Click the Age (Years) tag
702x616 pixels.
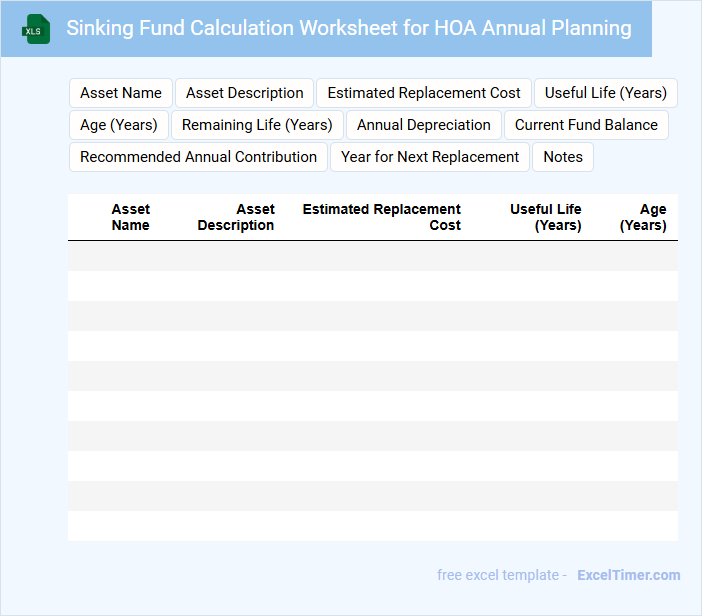click(119, 125)
